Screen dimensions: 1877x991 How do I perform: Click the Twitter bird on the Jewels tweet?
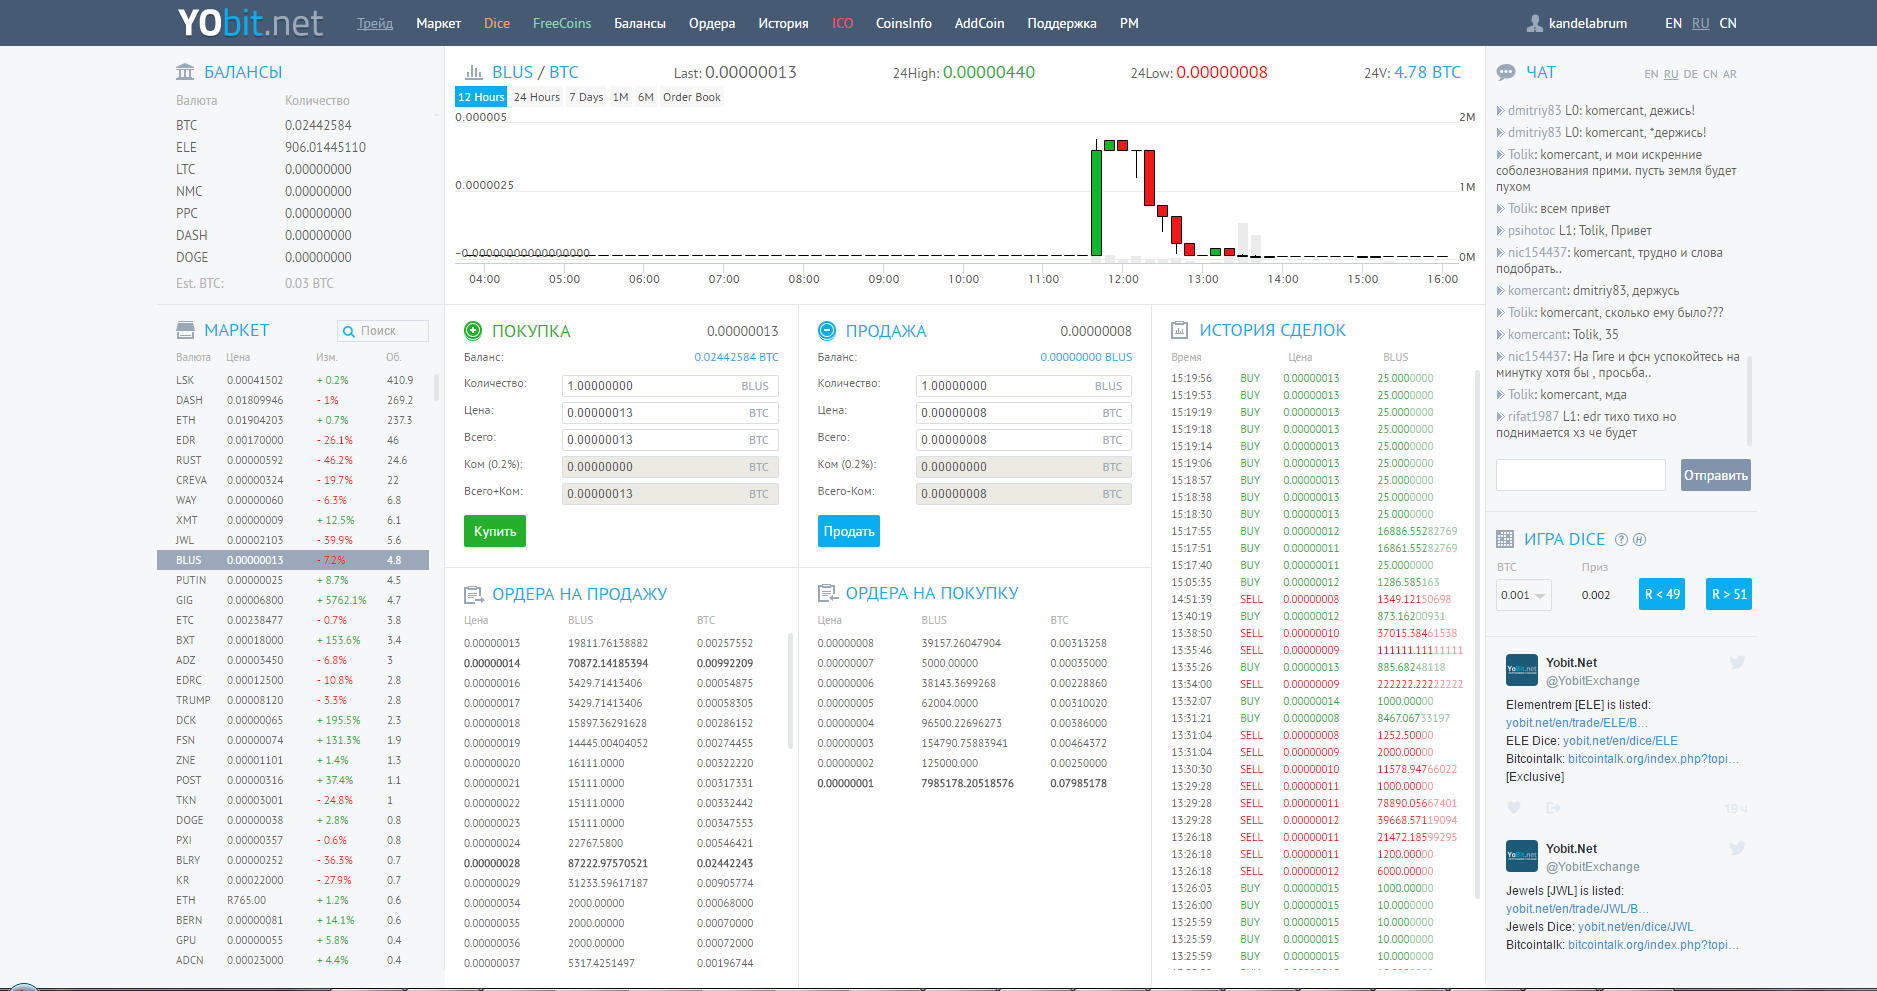[x=1738, y=848]
